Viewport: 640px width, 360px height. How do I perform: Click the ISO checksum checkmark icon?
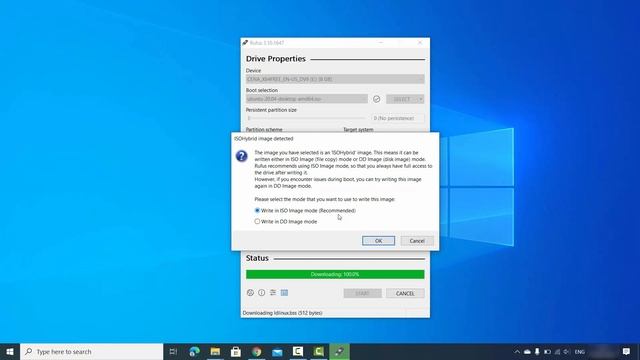click(x=376, y=99)
